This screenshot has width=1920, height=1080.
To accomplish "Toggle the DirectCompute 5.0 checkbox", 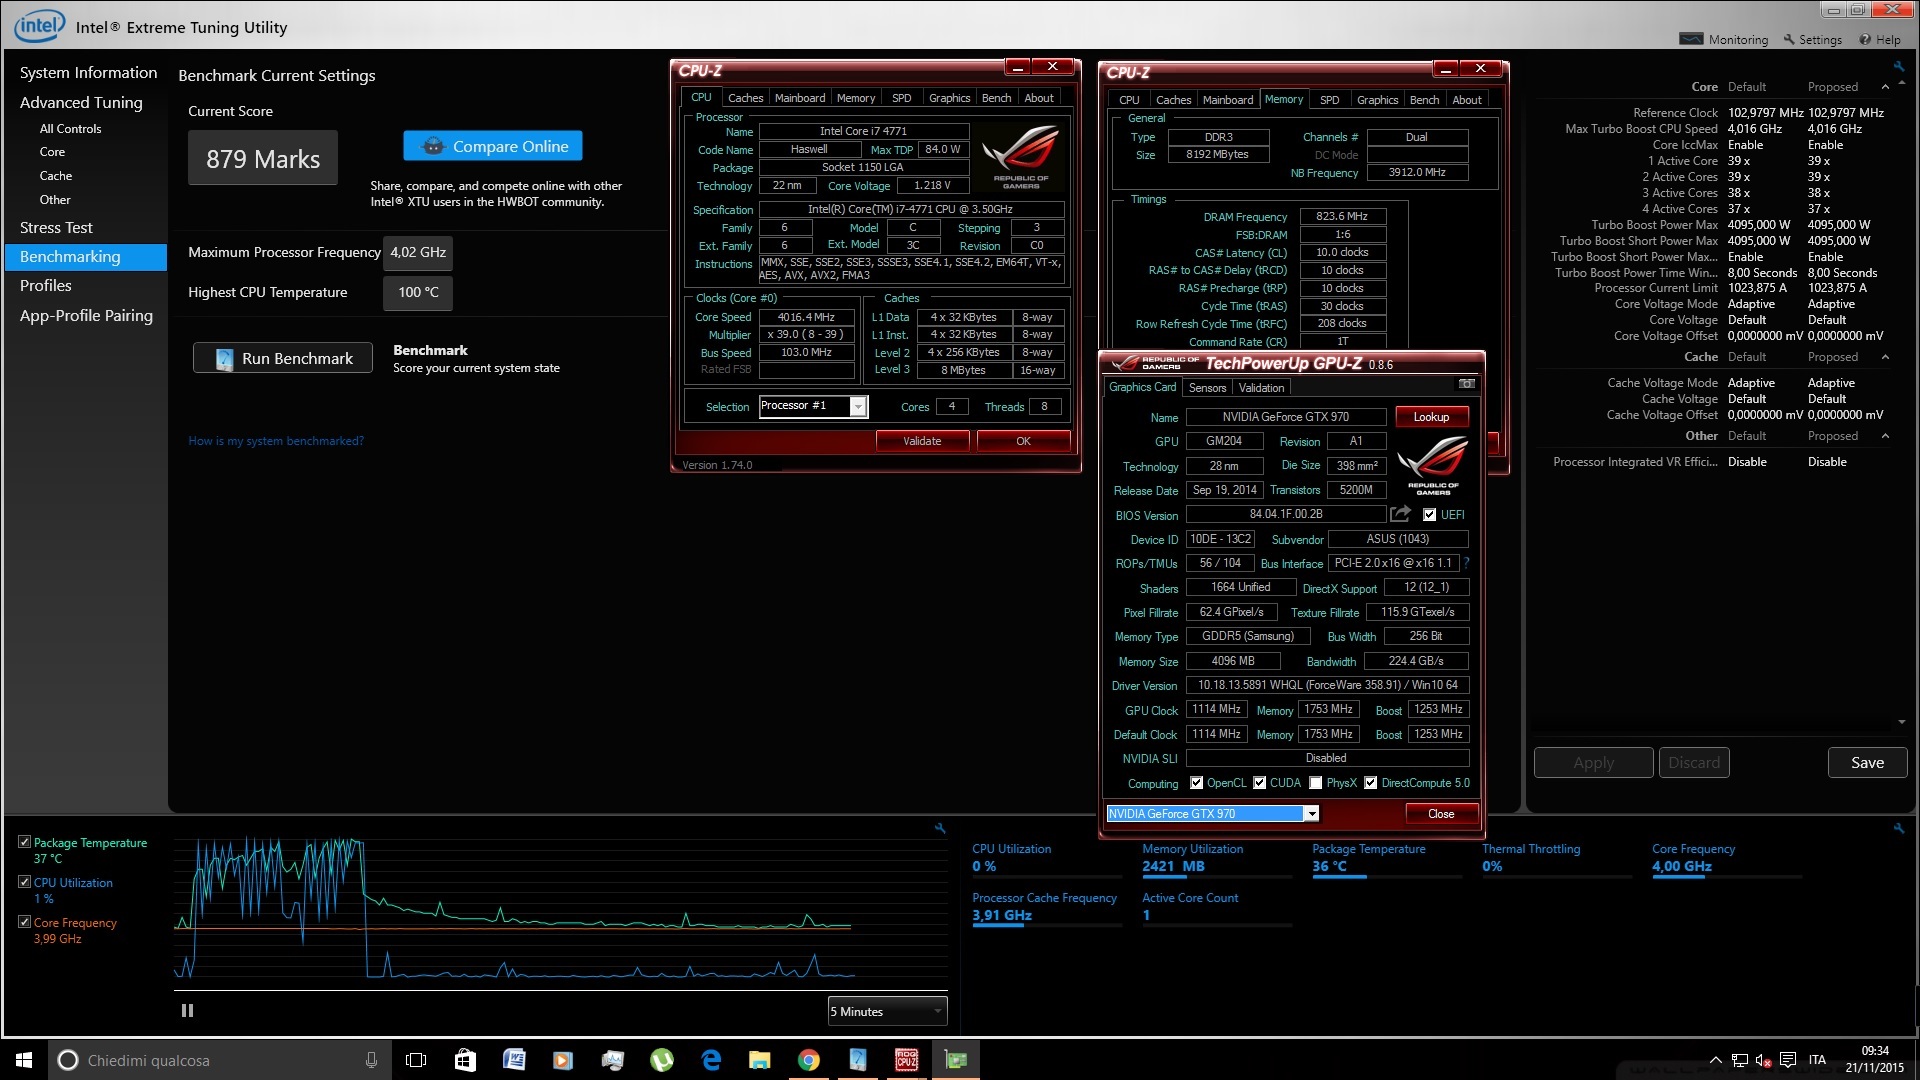I will point(1371,783).
